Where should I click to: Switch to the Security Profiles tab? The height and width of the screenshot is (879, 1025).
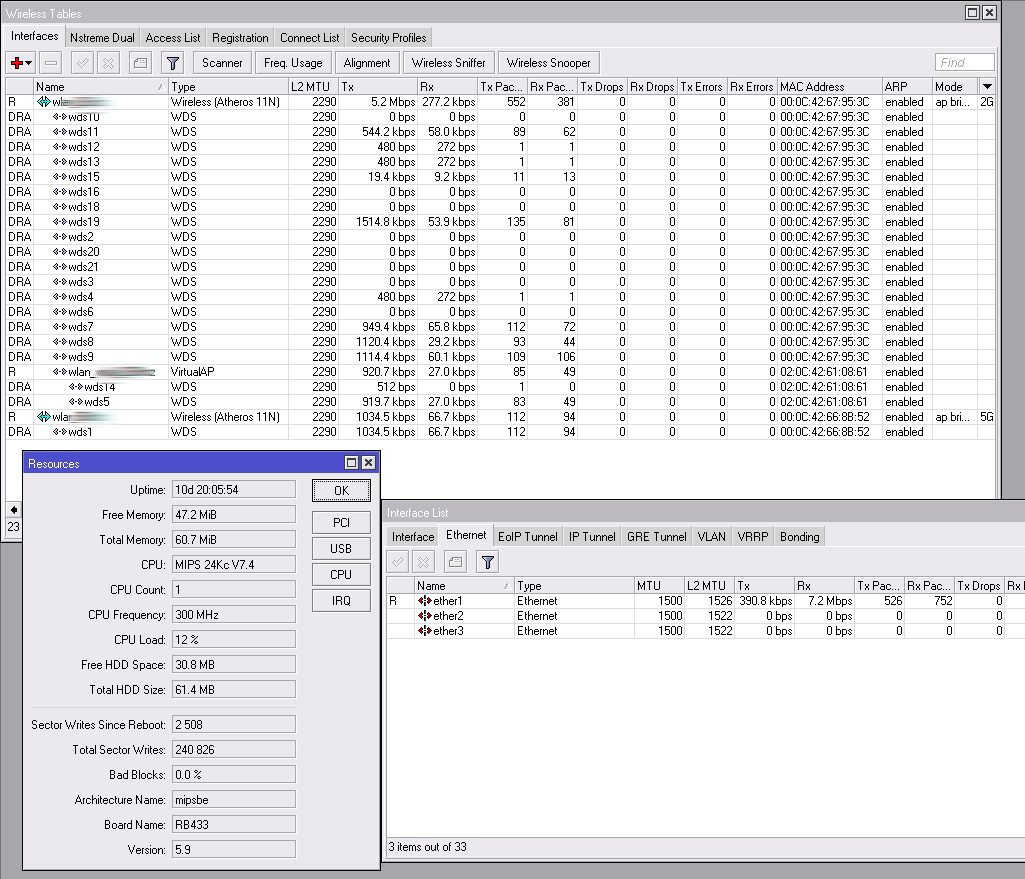pos(388,38)
